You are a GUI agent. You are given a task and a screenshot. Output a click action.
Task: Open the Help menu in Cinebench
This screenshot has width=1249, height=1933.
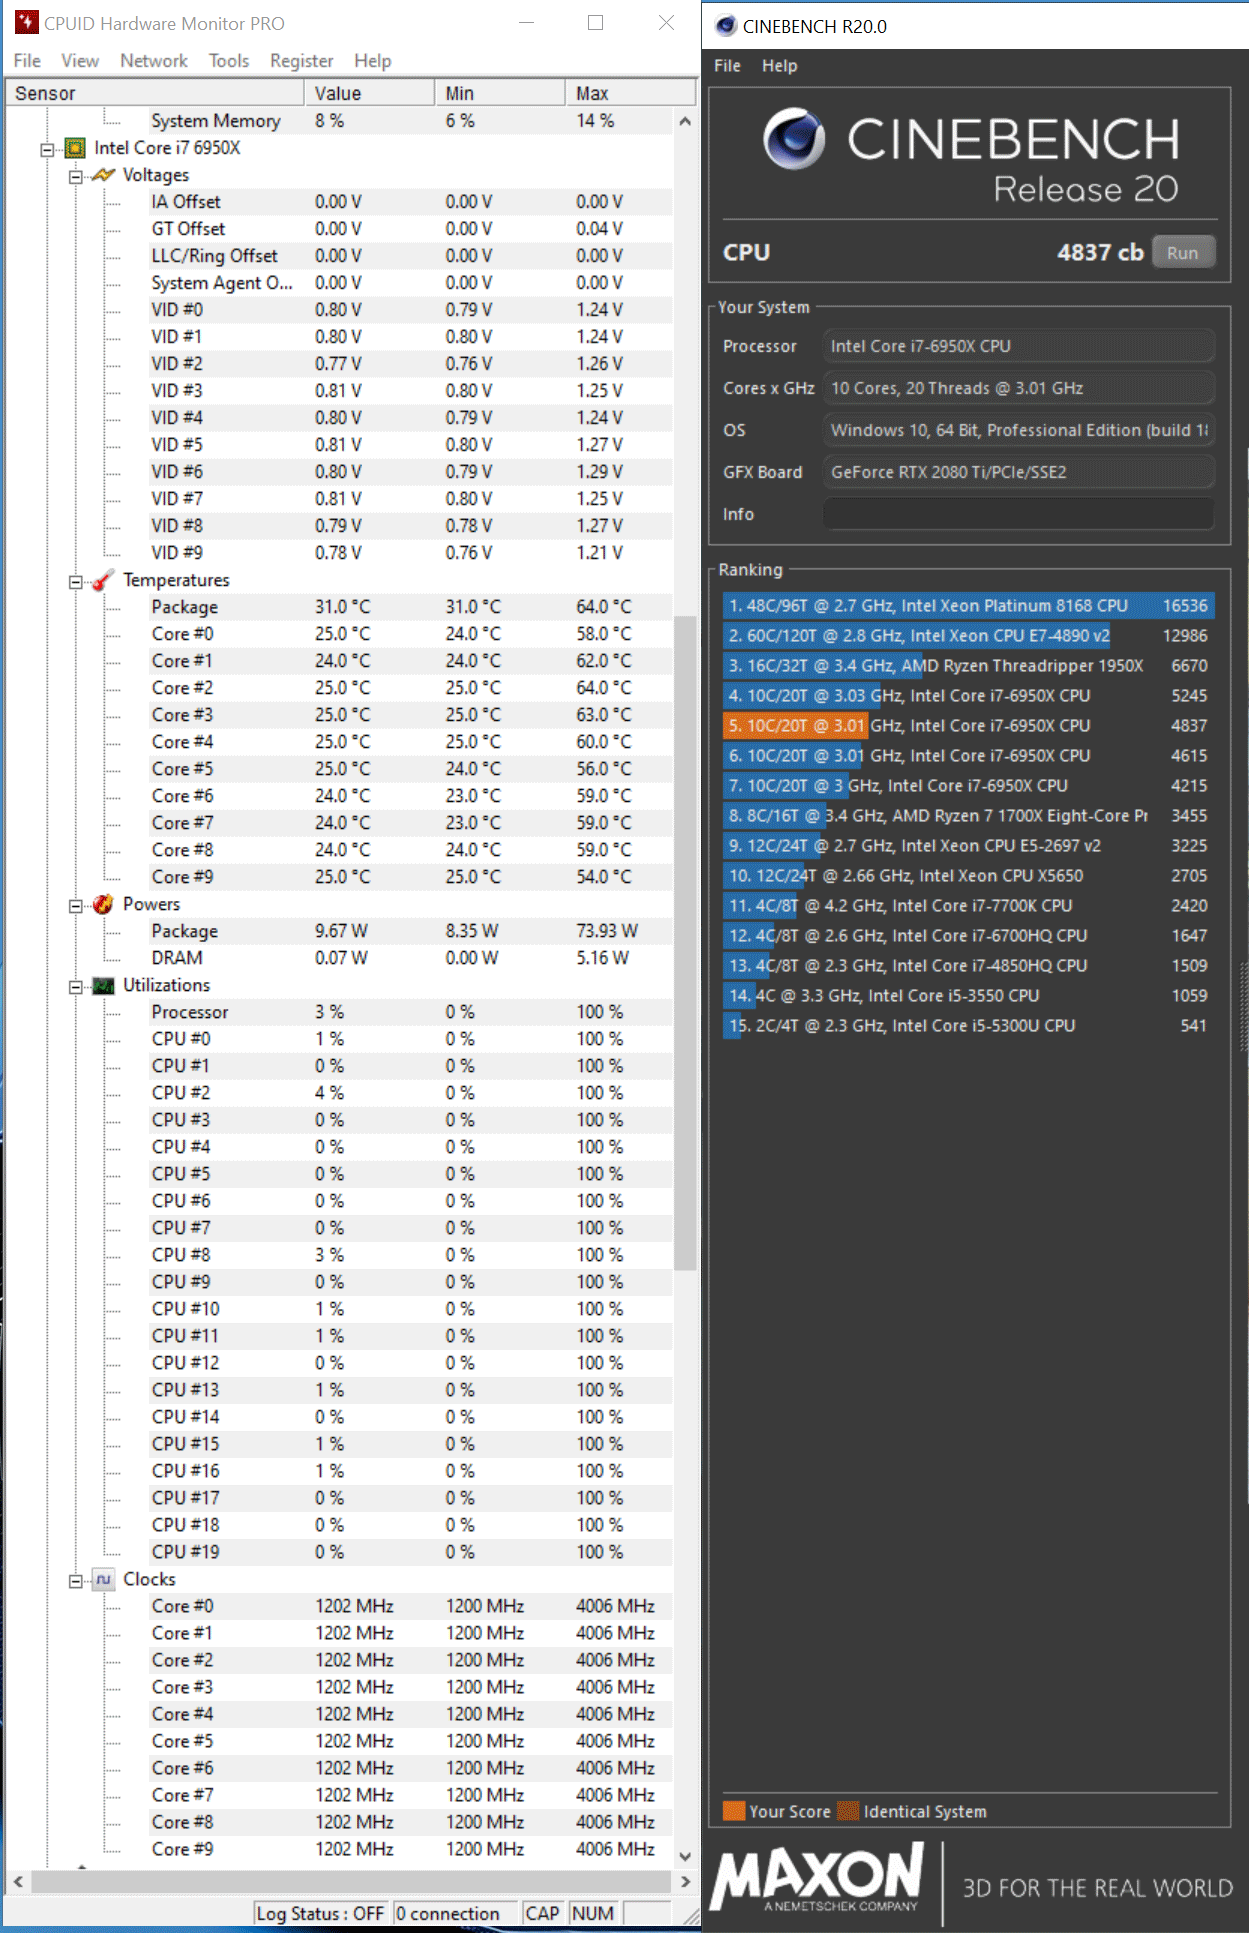click(x=780, y=66)
